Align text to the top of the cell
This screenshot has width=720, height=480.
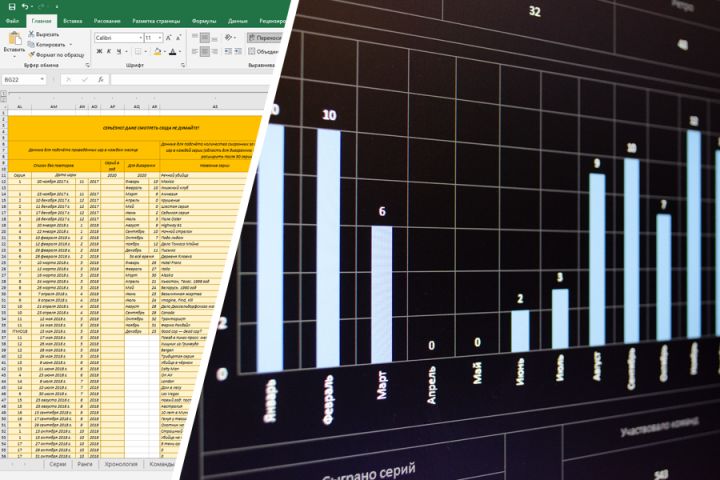coord(195,37)
